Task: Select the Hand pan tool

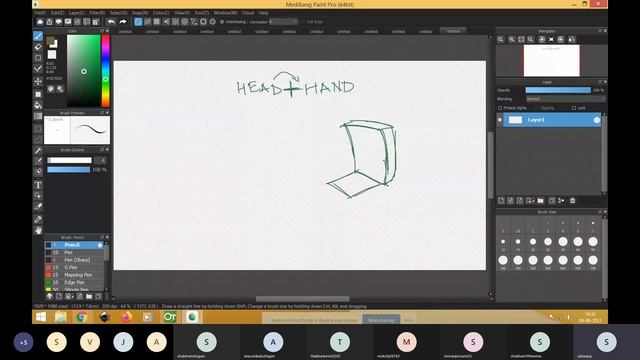Action: click(38, 231)
